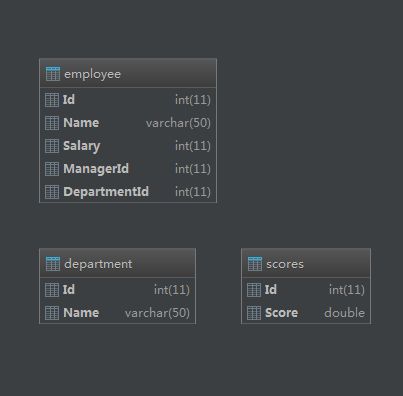Click the column icon beside department Name
Image resolution: width=403 pixels, height=396 pixels.
click(x=52, y=313)
